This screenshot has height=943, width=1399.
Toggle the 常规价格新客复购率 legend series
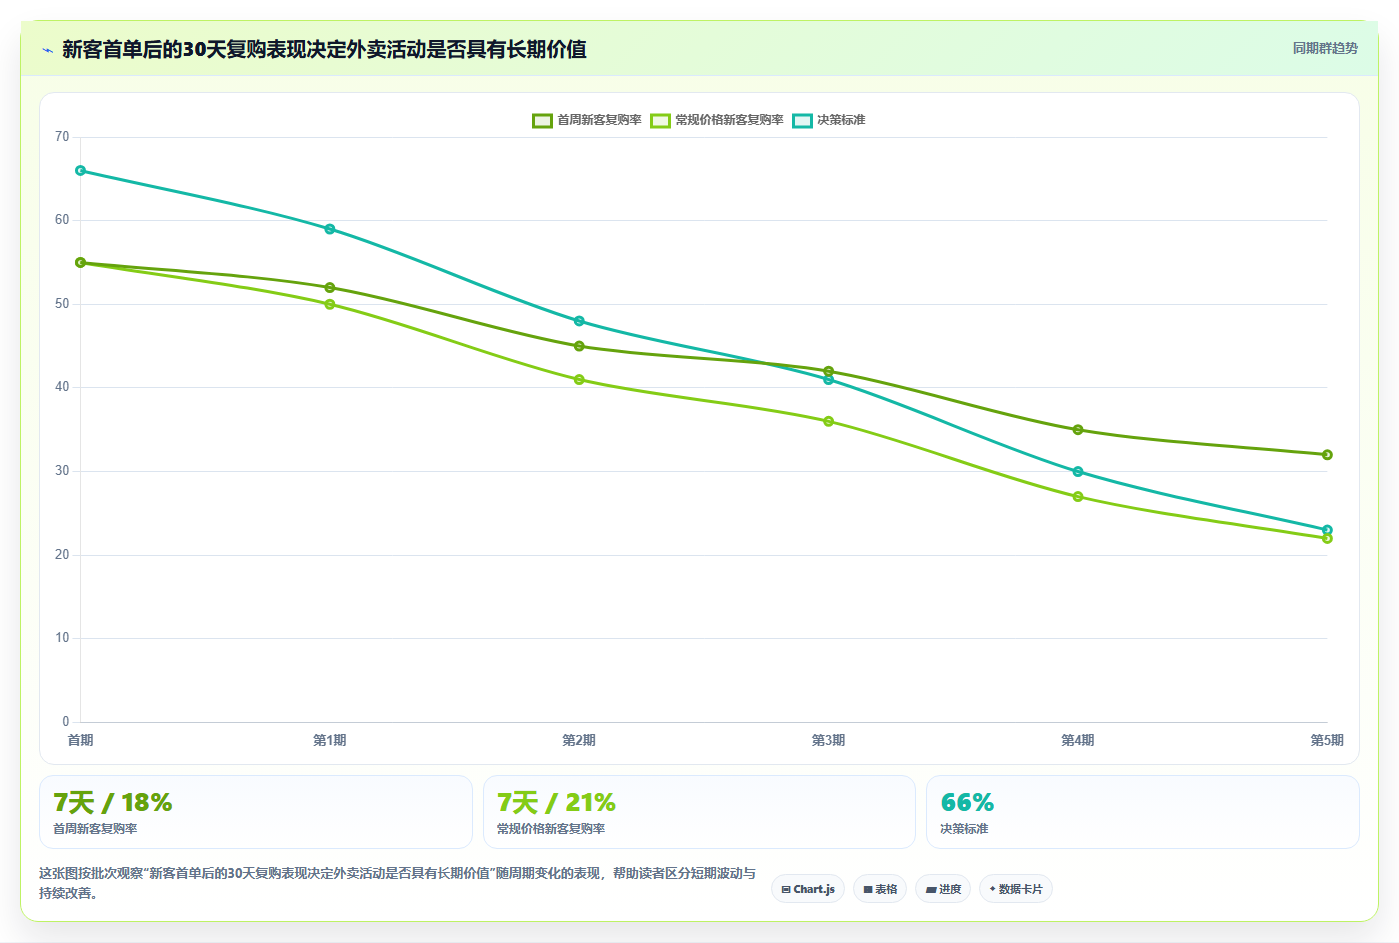pyautogui.click(x=717, y=120)
